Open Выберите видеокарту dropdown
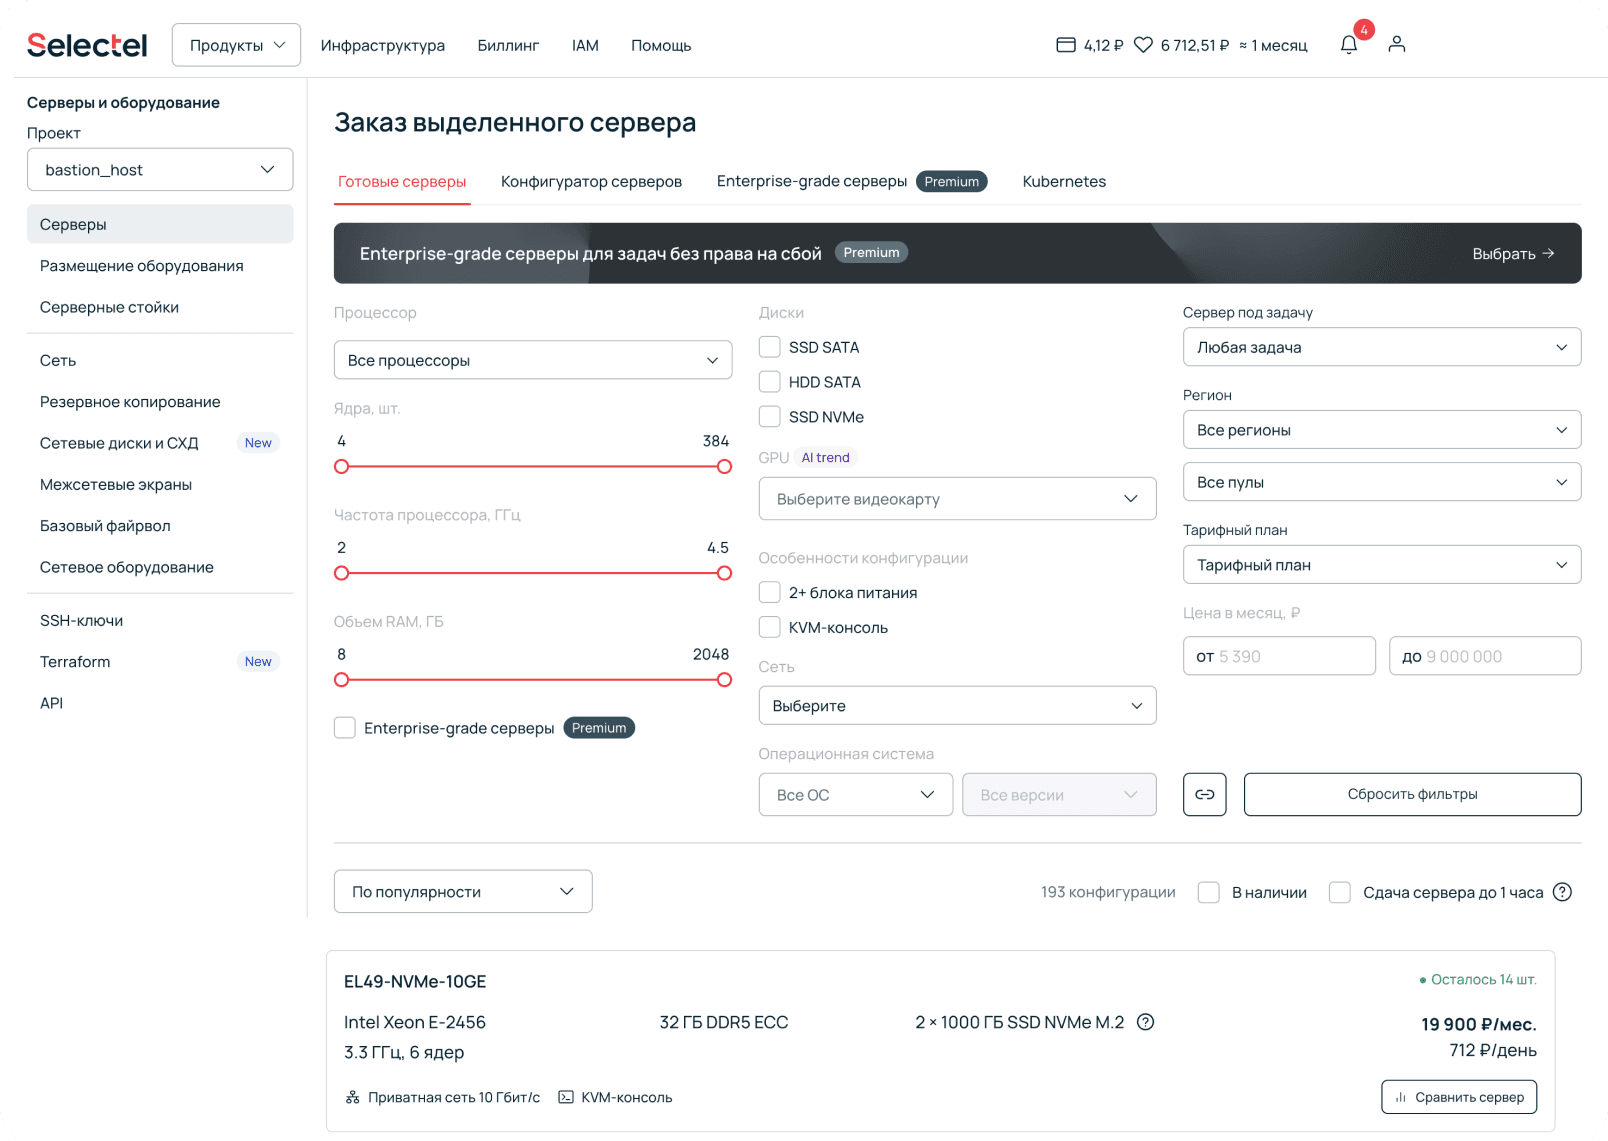 click(957, 499)
